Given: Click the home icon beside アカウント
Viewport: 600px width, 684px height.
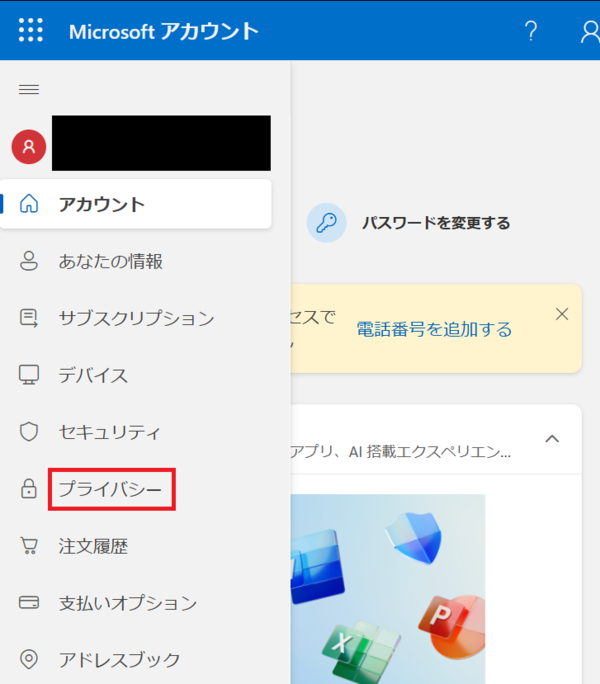Looking at the screenshot, I should (29, 204).
